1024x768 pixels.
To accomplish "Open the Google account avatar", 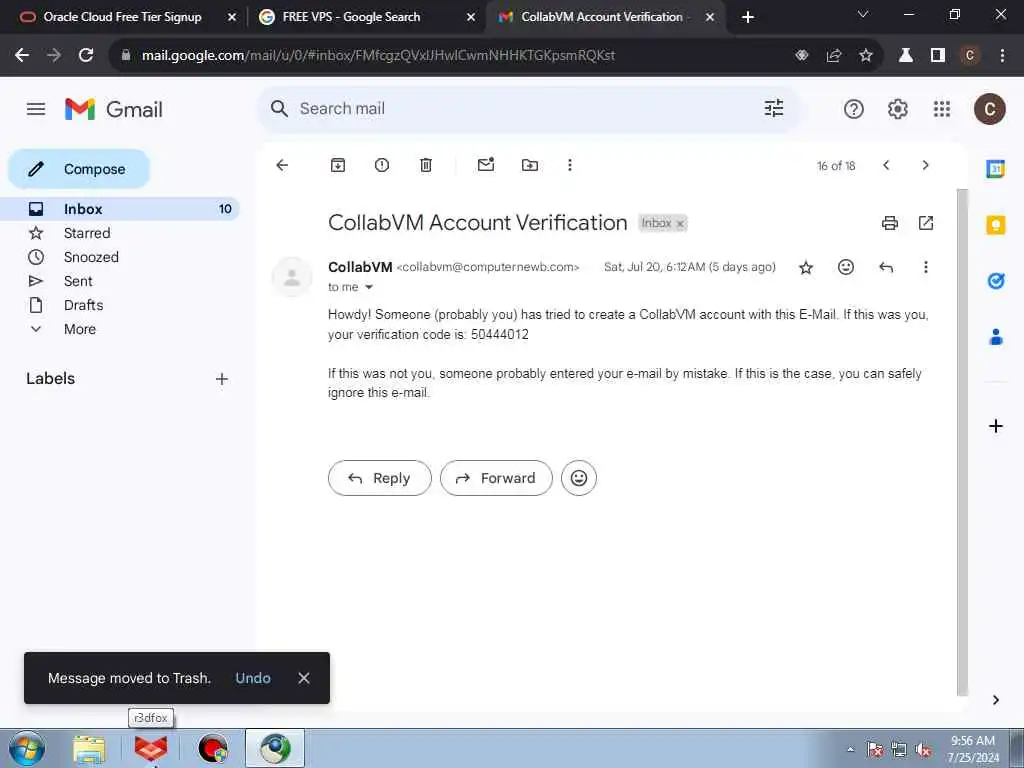I will 989,109.
